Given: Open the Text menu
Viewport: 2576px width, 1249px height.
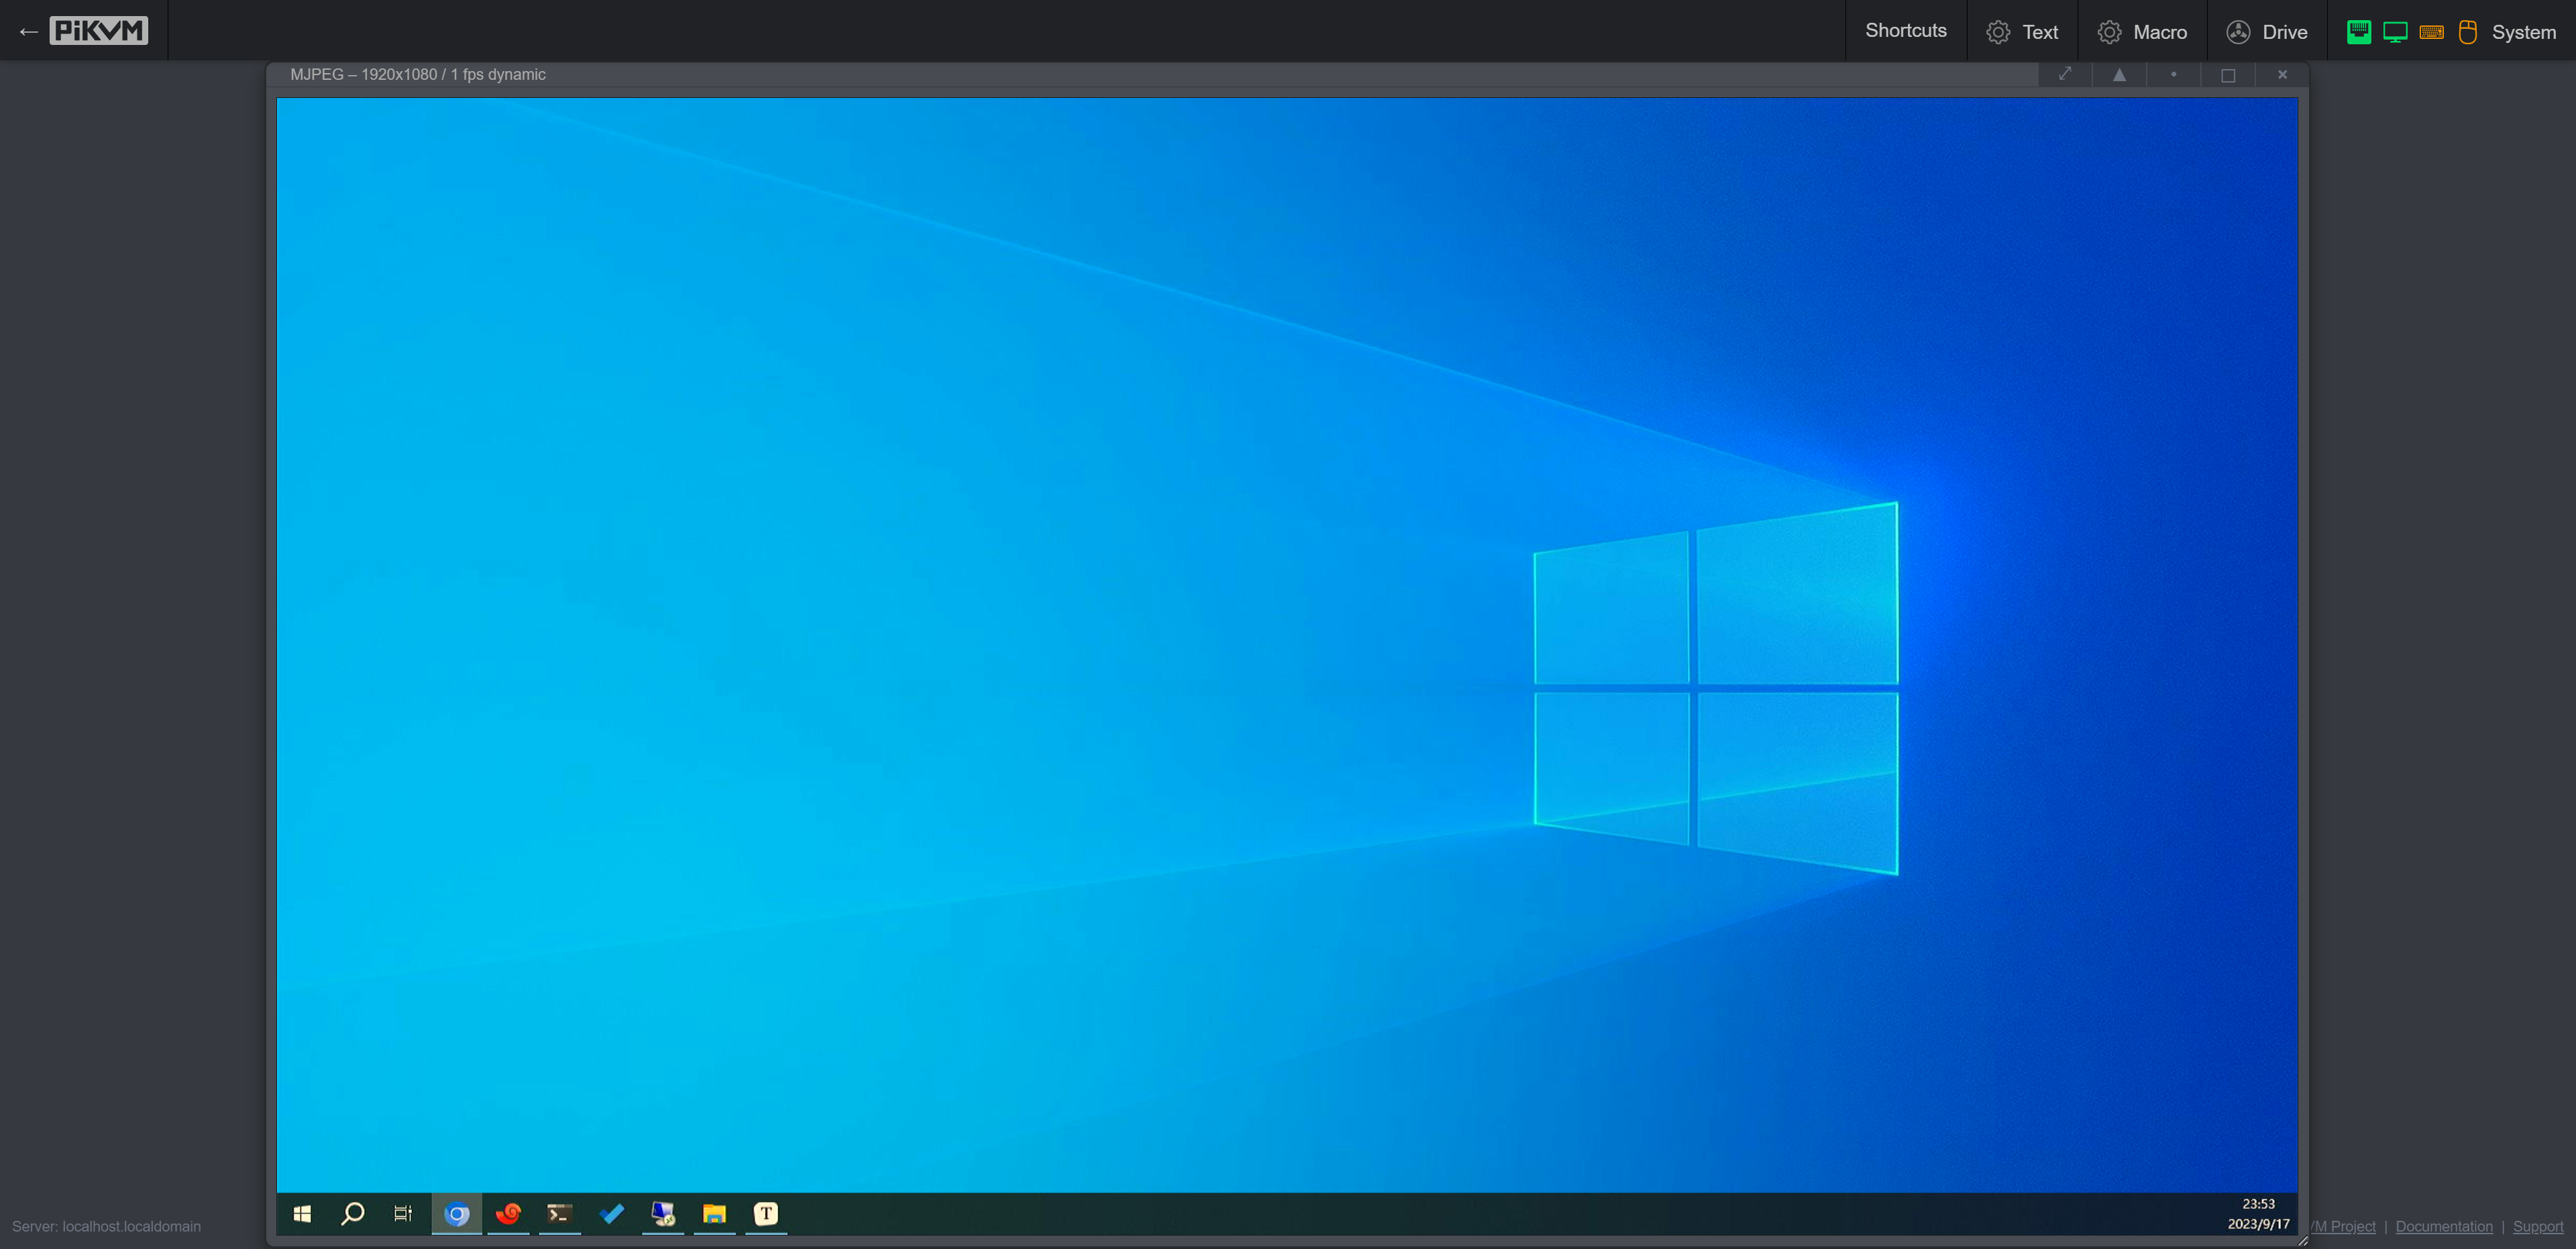Looking at the screenshot, I should (x=2022, y=31).
